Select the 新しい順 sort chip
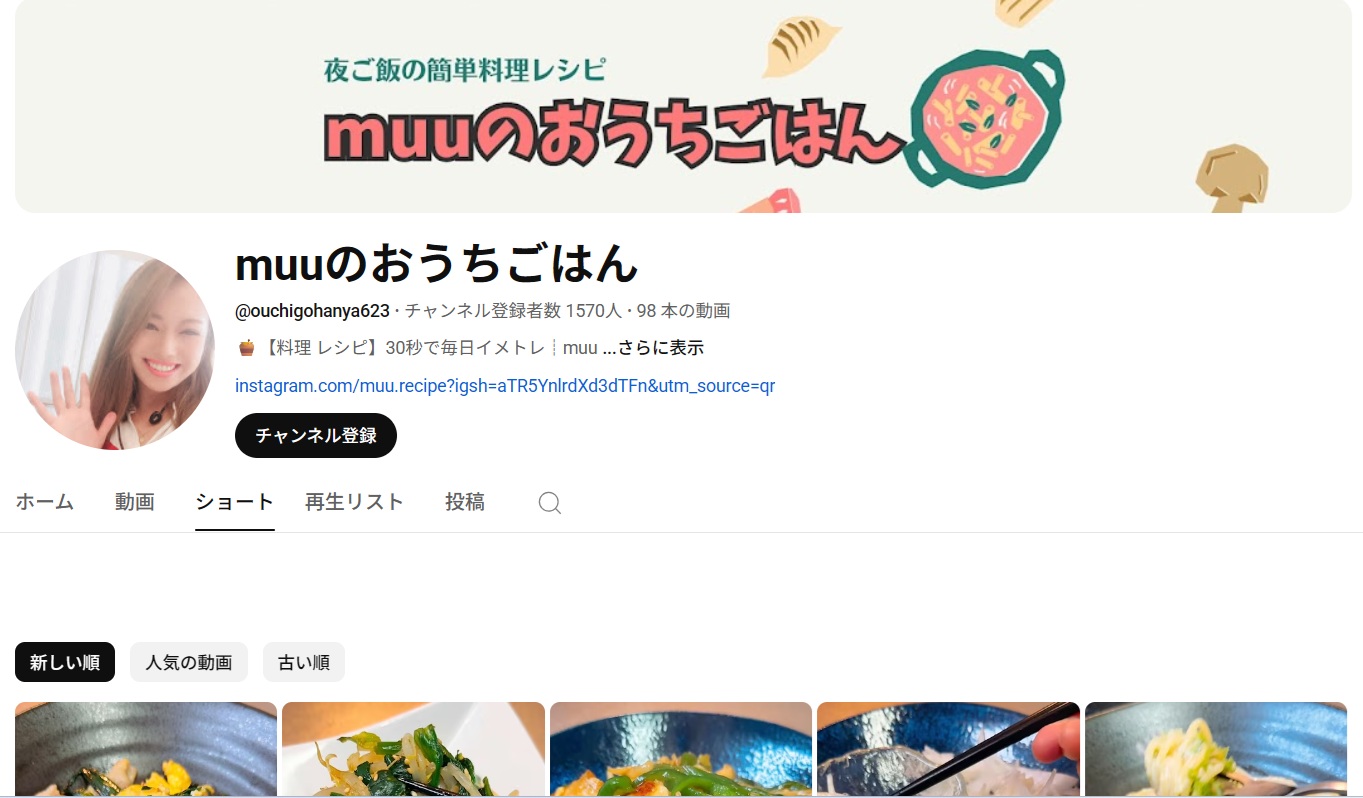 click(x=65, y=662)
